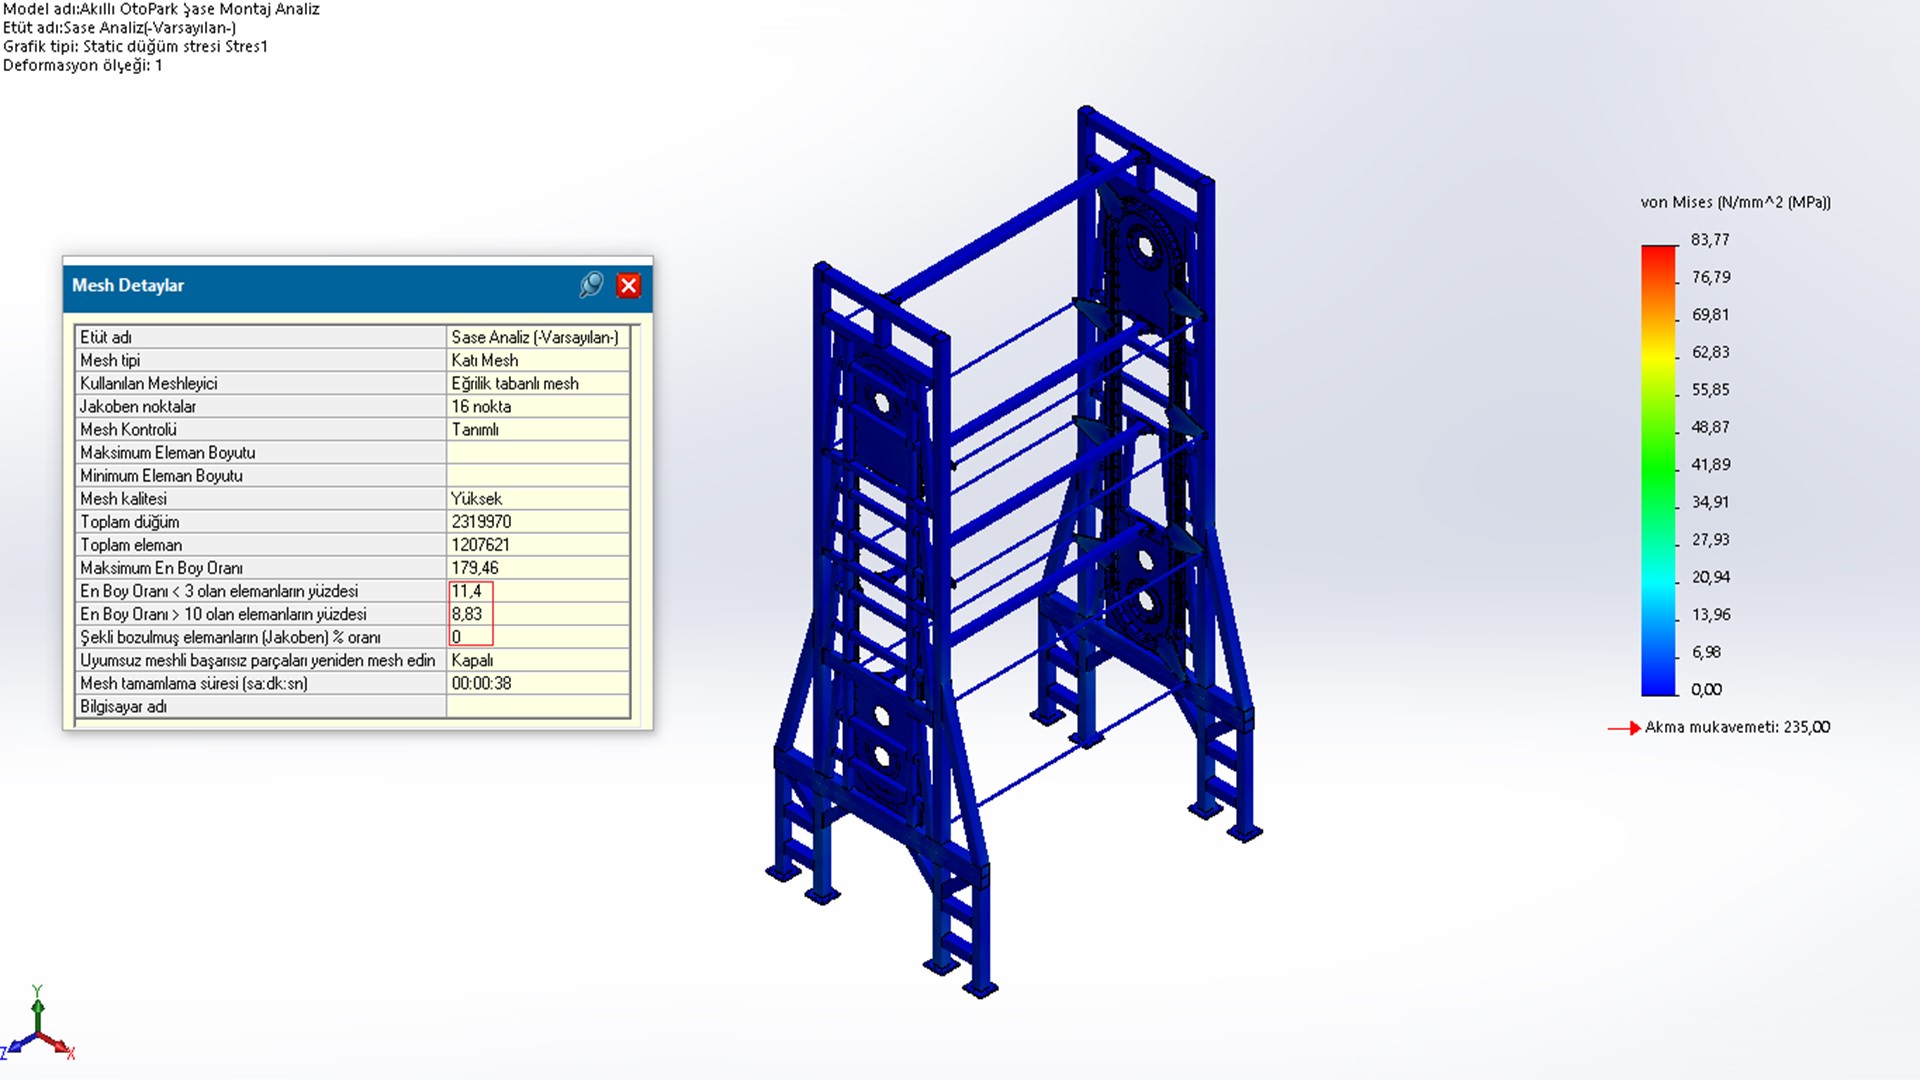Click Akma mukavemeti: 235,00 label
This screenshot has width=1920, height=1080.
tap(1737, 728)
